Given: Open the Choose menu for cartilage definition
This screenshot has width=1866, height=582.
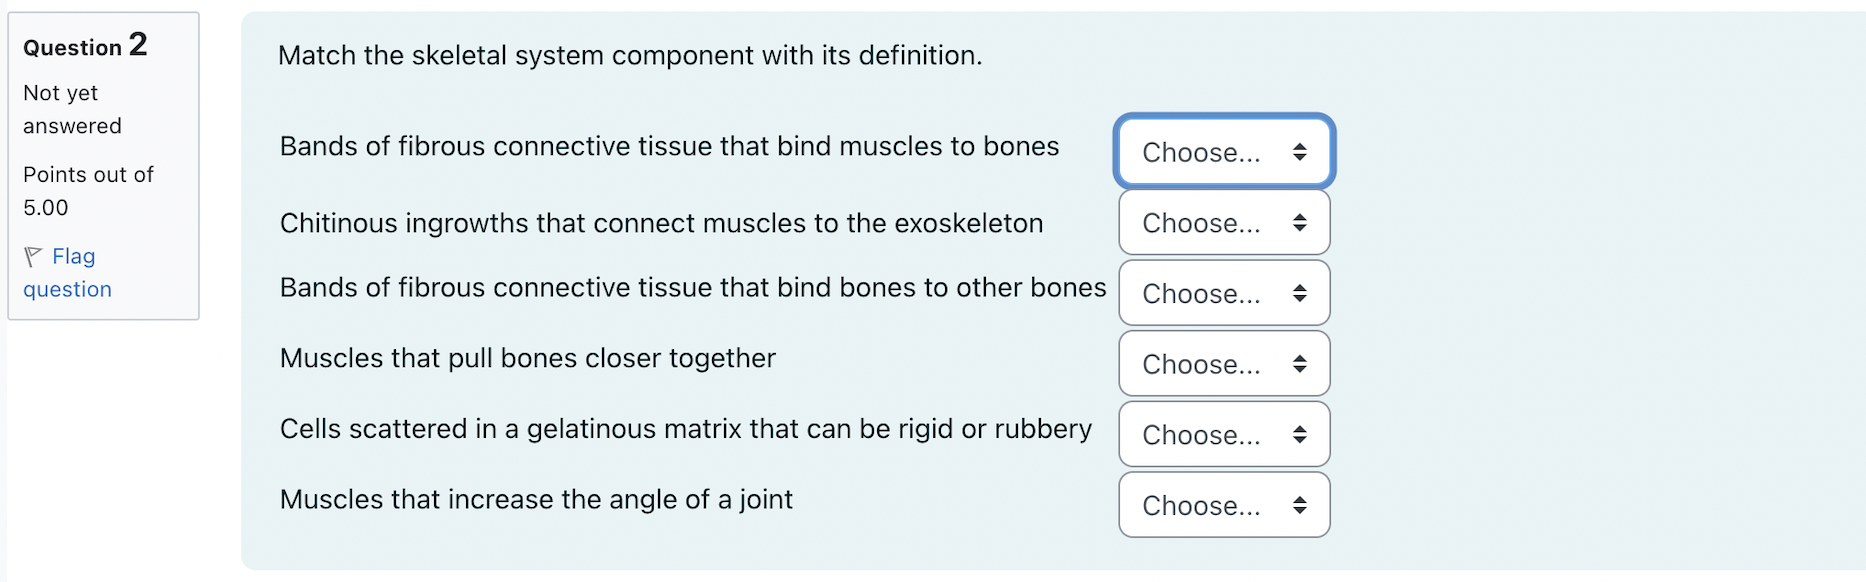Looking at the screenshot, I should point(1223,434).
